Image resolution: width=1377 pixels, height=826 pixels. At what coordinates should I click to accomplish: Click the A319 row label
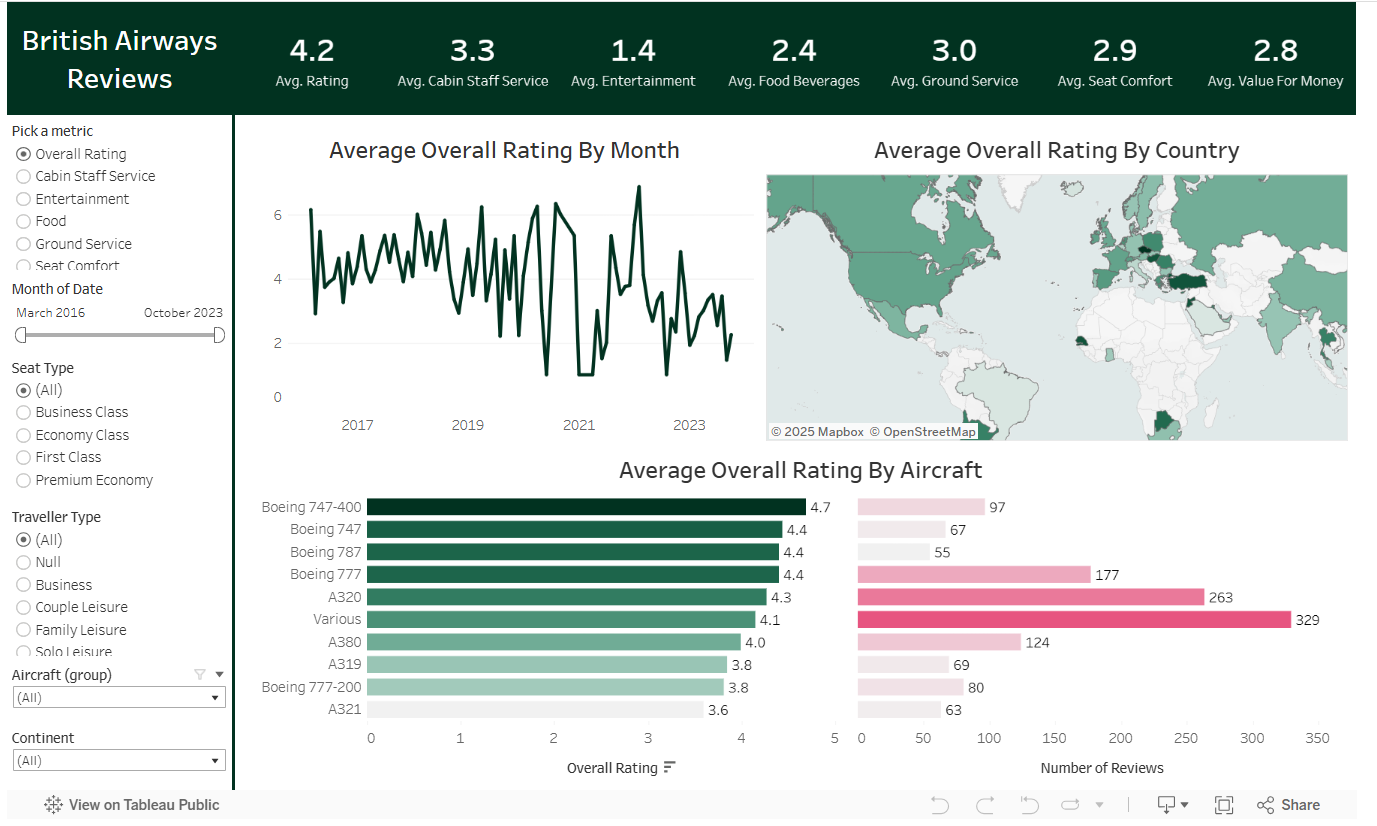pyautogui.click(x=345, y=664)
